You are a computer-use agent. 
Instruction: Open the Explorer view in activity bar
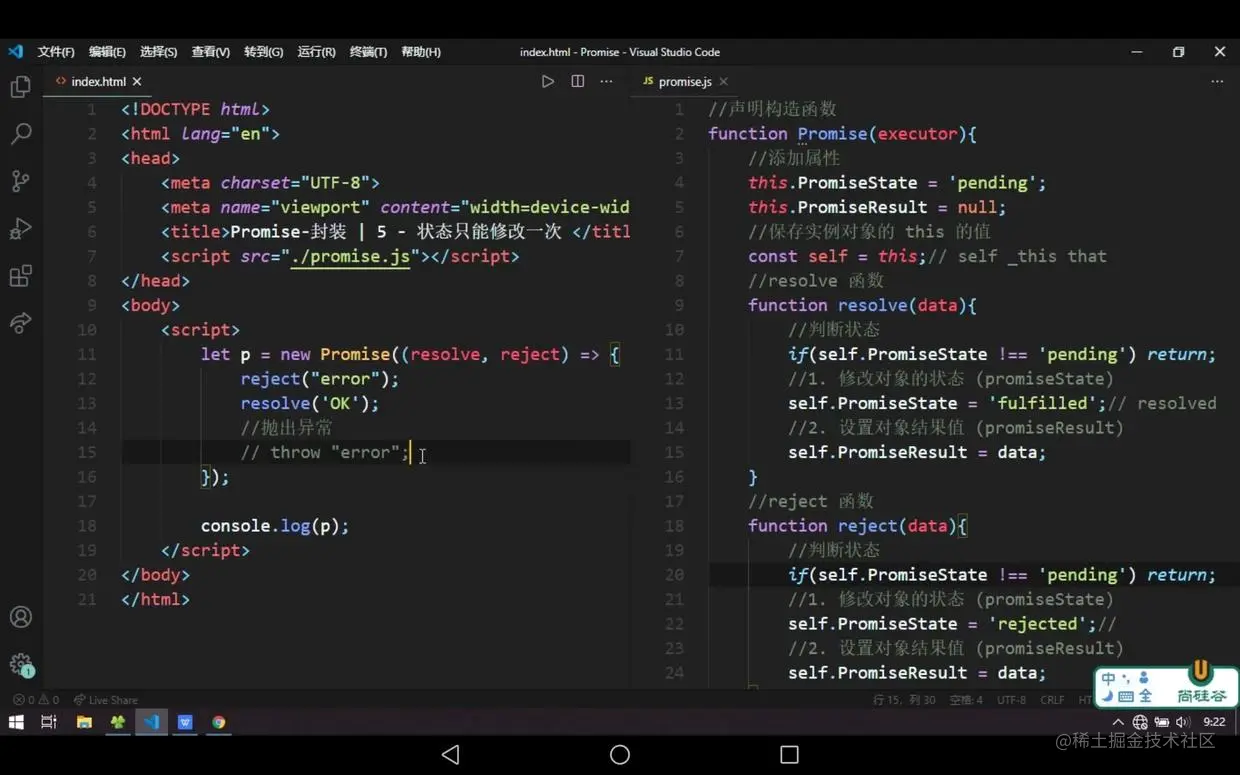coord(20,87)
